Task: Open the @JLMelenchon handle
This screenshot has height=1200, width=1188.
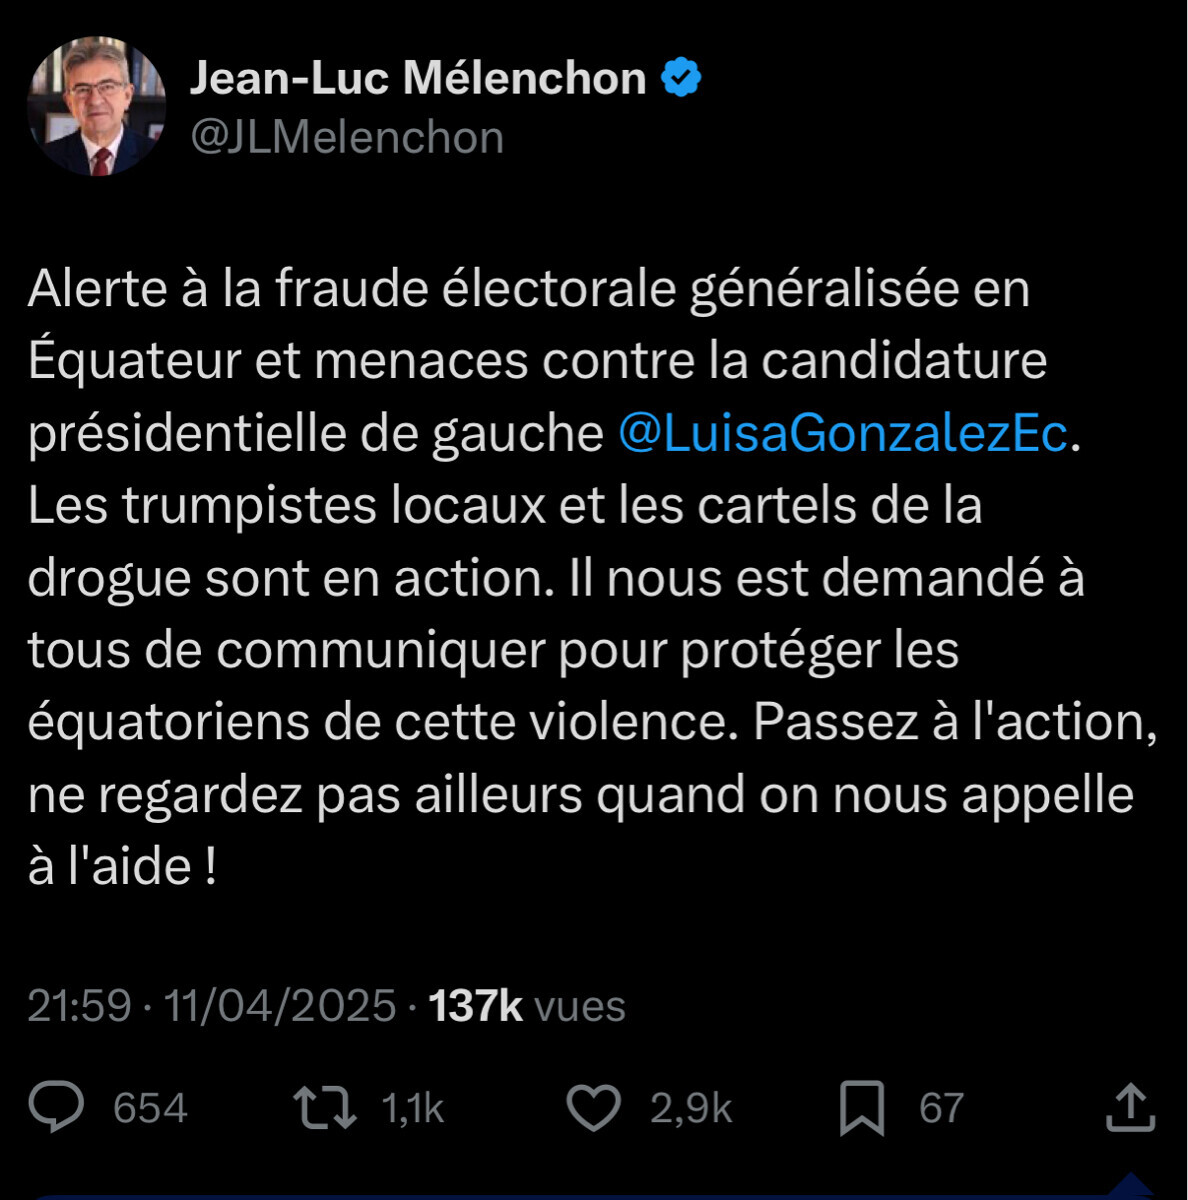Action: pyautogui.click(x=347, y=138)
